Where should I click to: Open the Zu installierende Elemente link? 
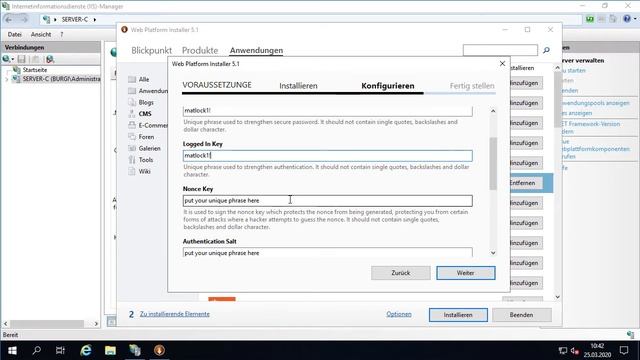175,314
